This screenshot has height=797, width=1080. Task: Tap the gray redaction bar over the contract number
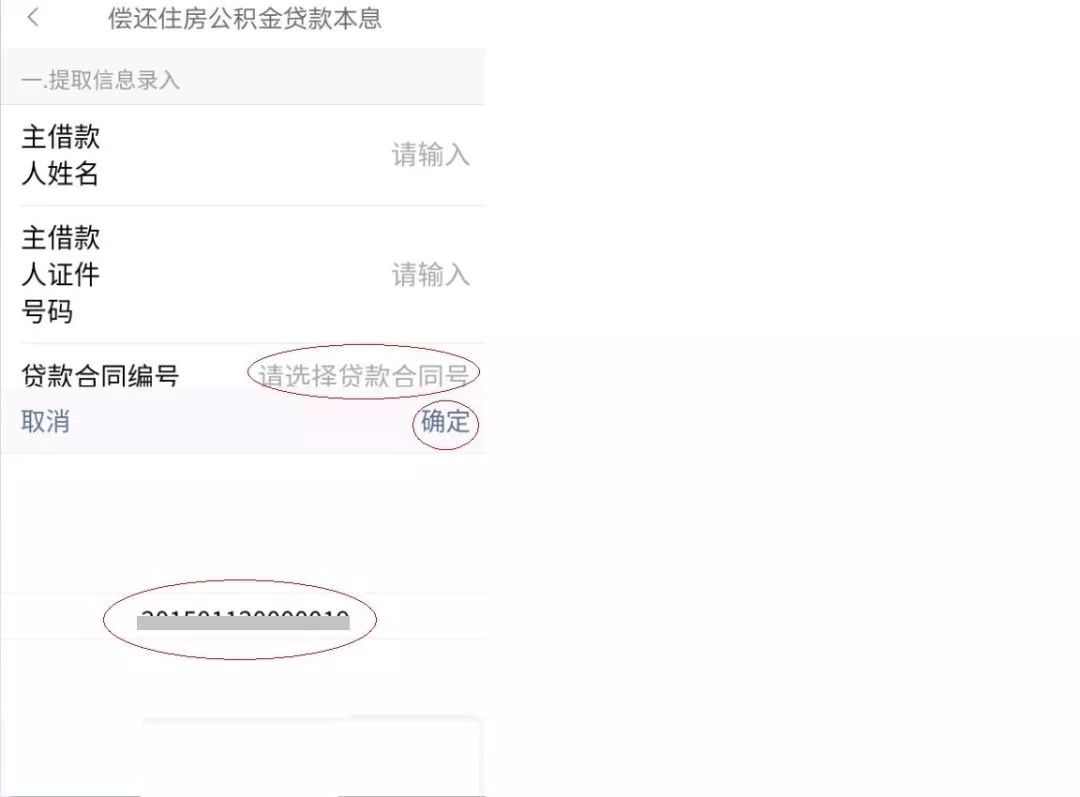coord(243,623)
